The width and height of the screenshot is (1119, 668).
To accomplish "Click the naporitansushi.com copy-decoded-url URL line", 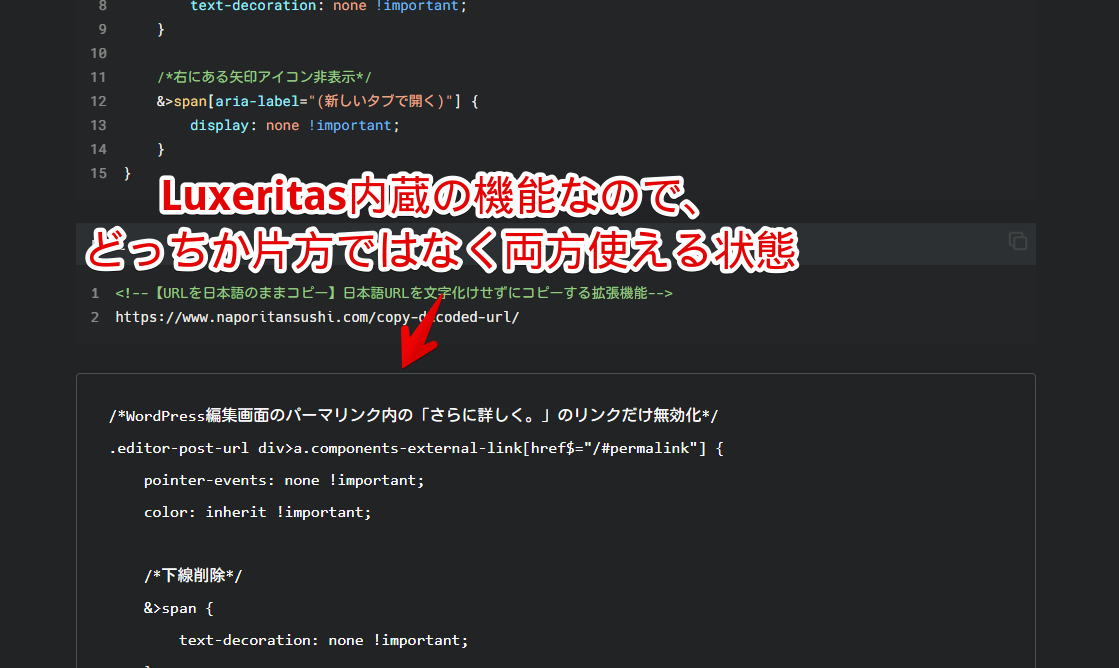I will (317, 317).
